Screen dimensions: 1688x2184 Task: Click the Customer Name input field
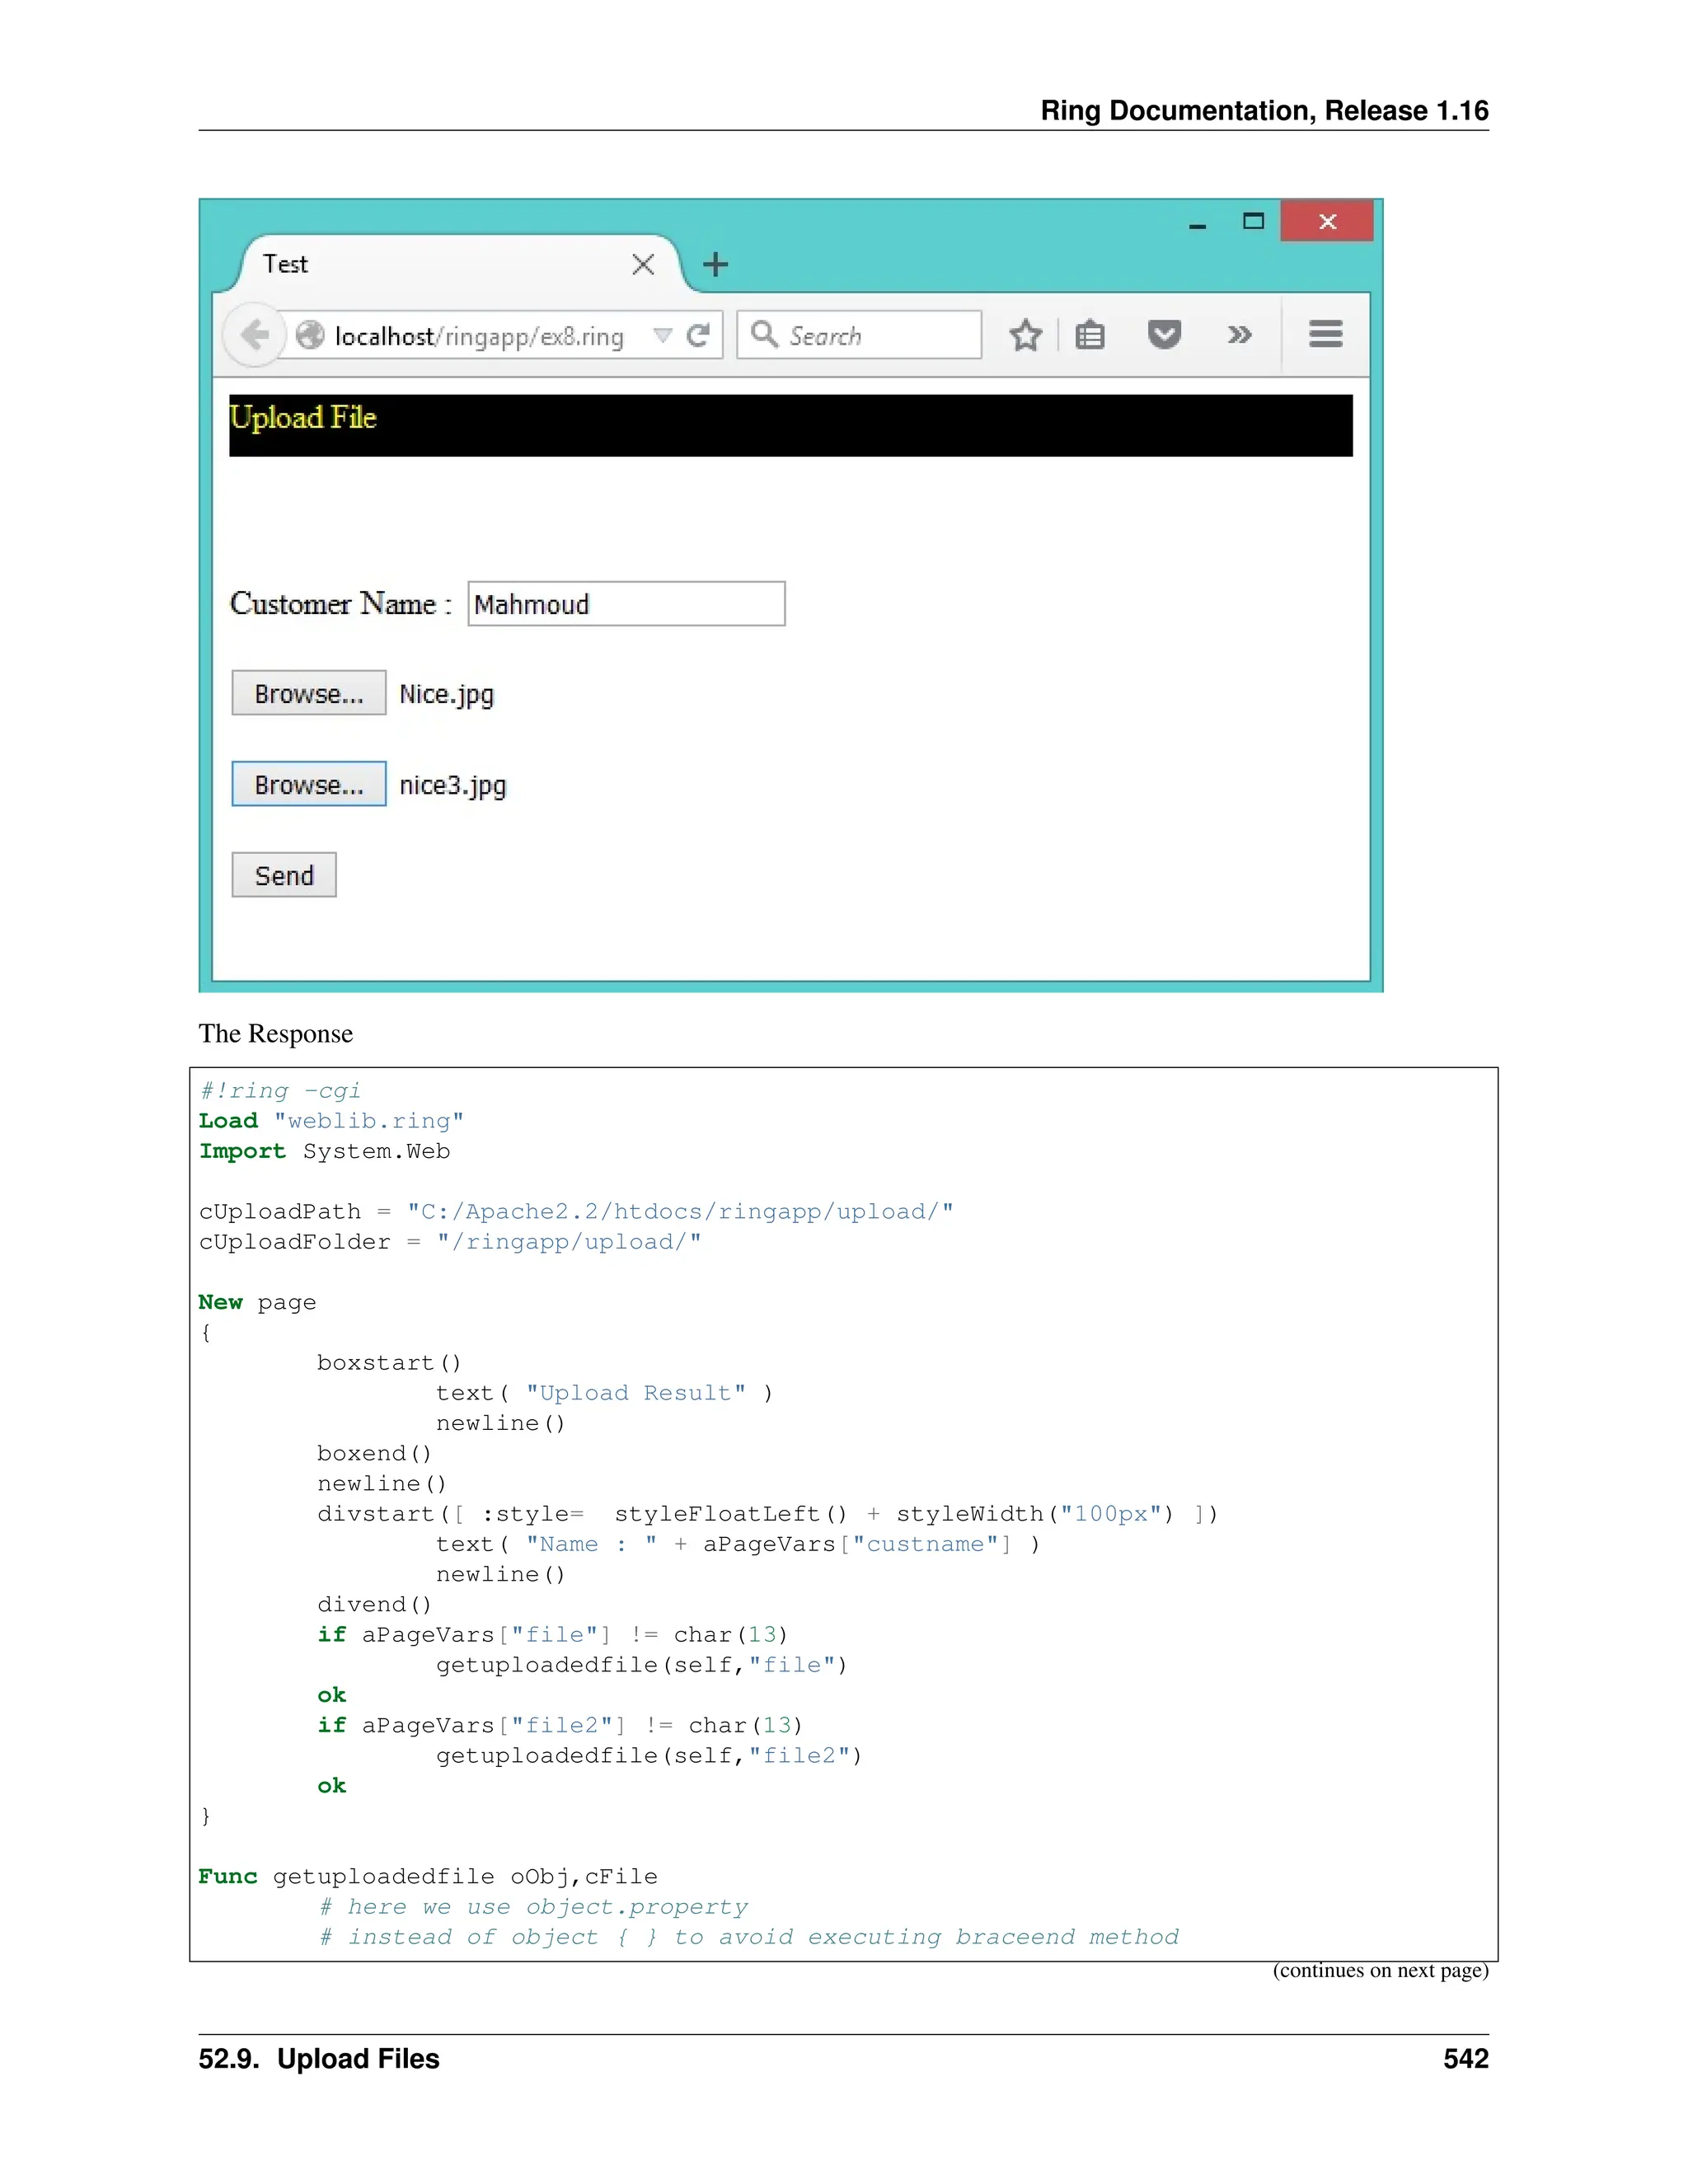click(x=626, y=604)
